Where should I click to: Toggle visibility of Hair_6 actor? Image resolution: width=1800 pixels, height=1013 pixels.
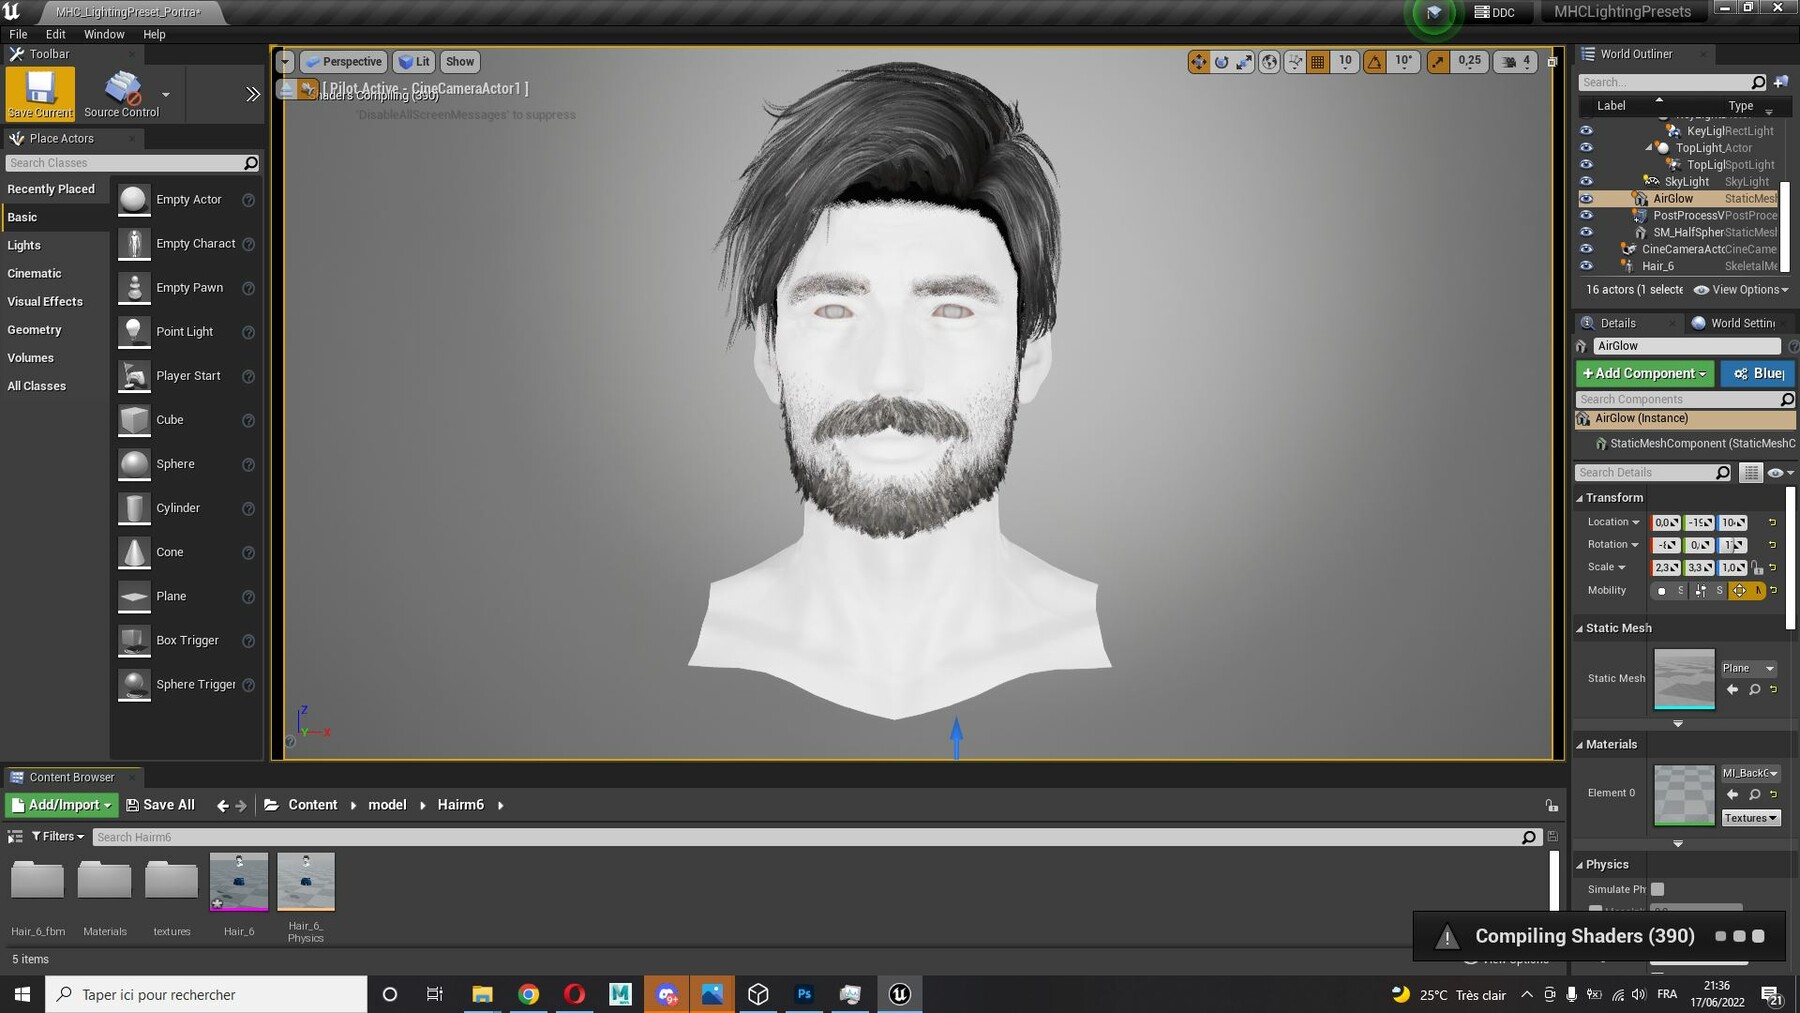1586,266
